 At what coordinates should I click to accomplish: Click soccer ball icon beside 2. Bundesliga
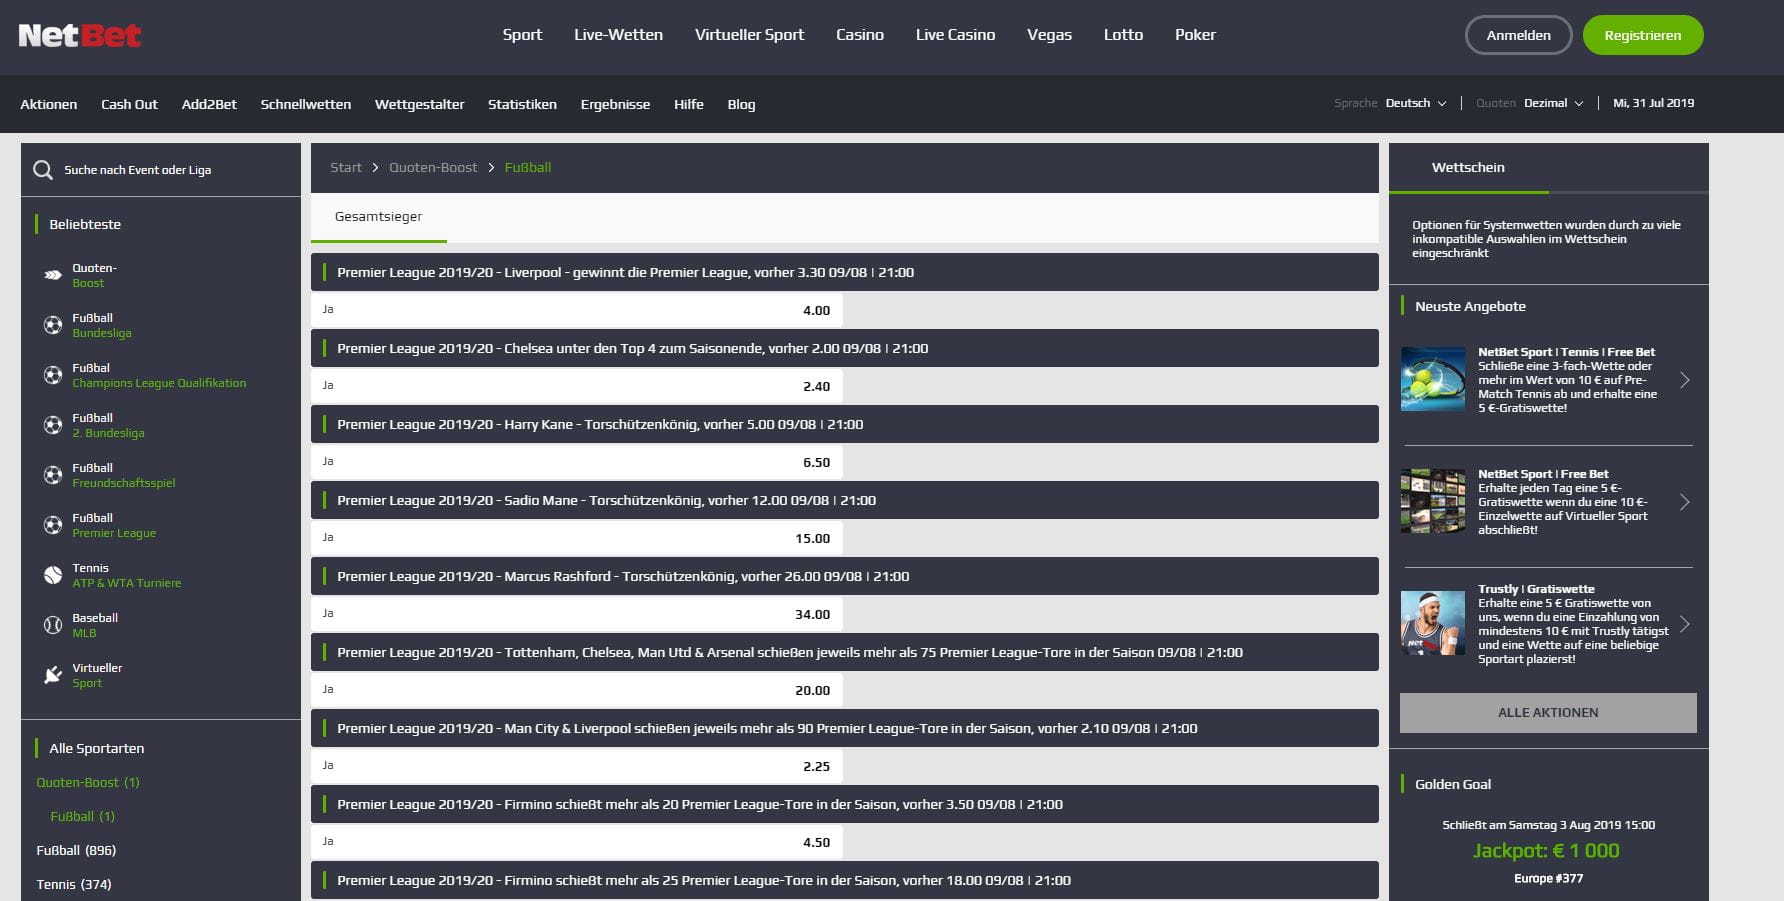[53, 425]
